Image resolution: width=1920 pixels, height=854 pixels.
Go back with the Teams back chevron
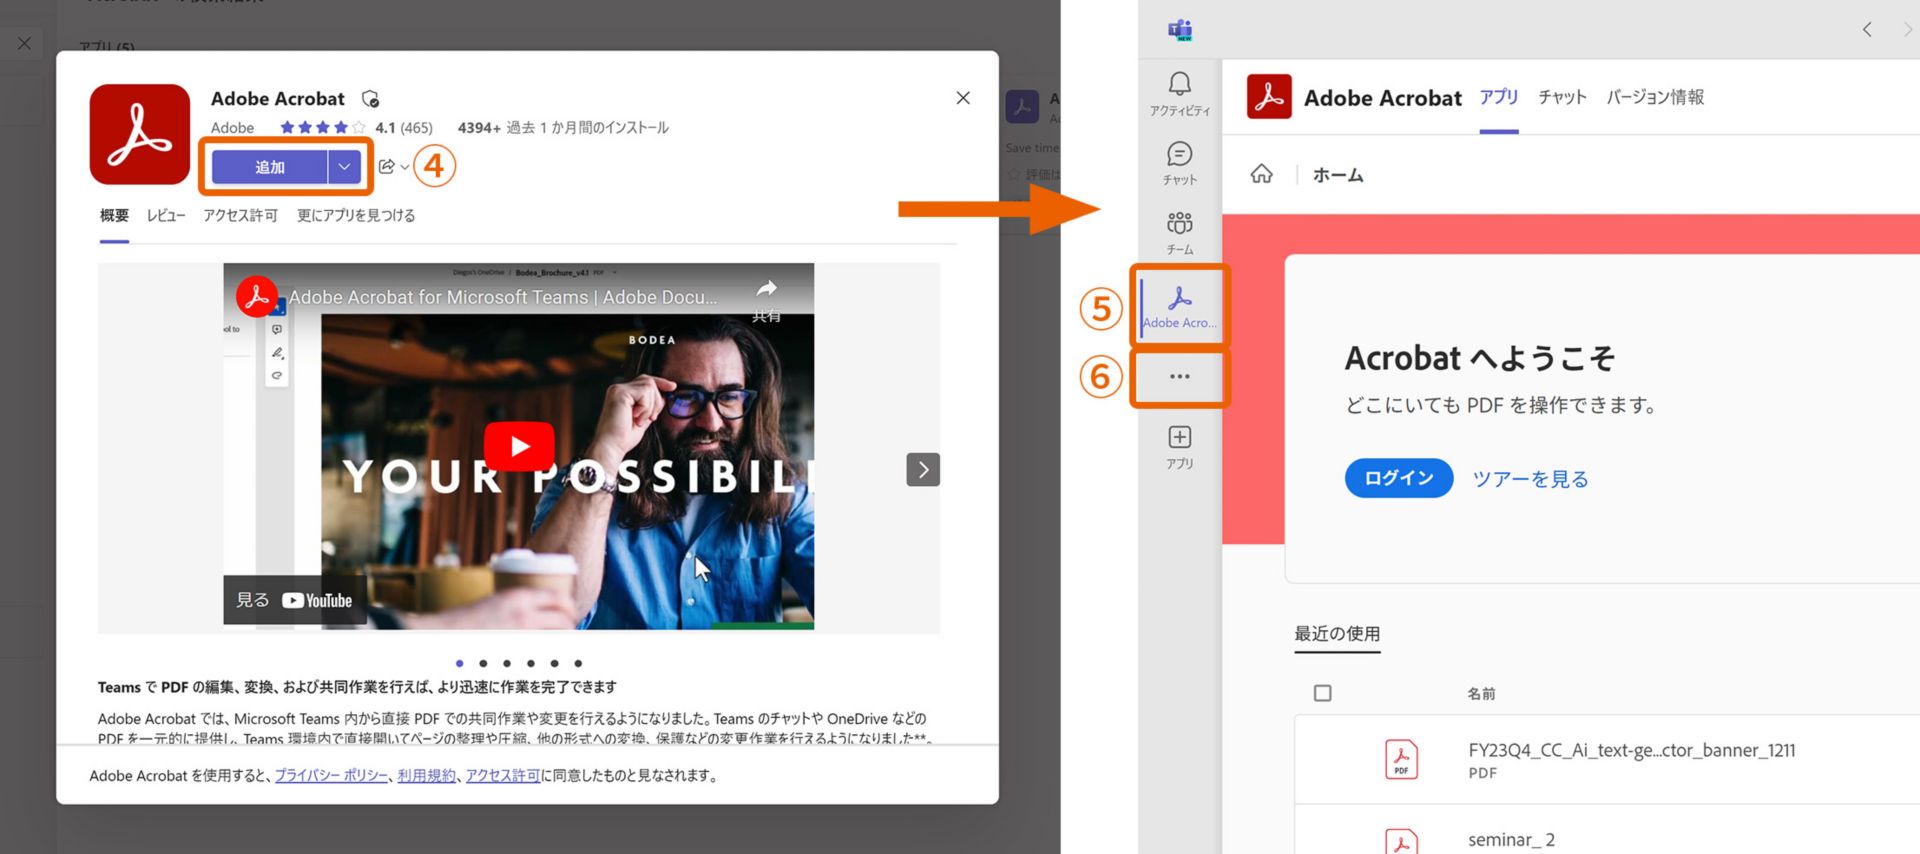pos(1867,29)
